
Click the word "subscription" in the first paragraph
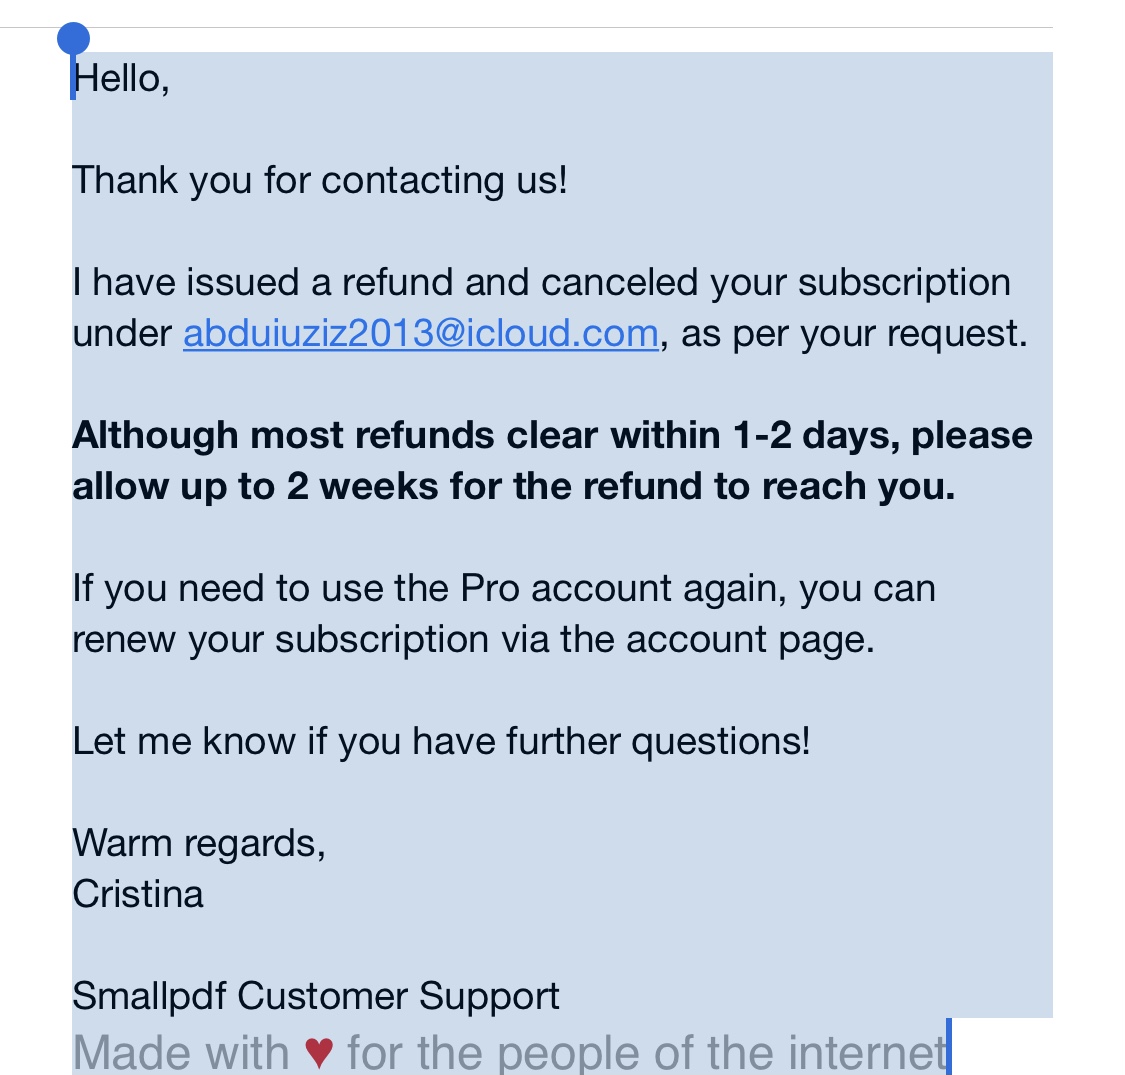coord(904,282)
